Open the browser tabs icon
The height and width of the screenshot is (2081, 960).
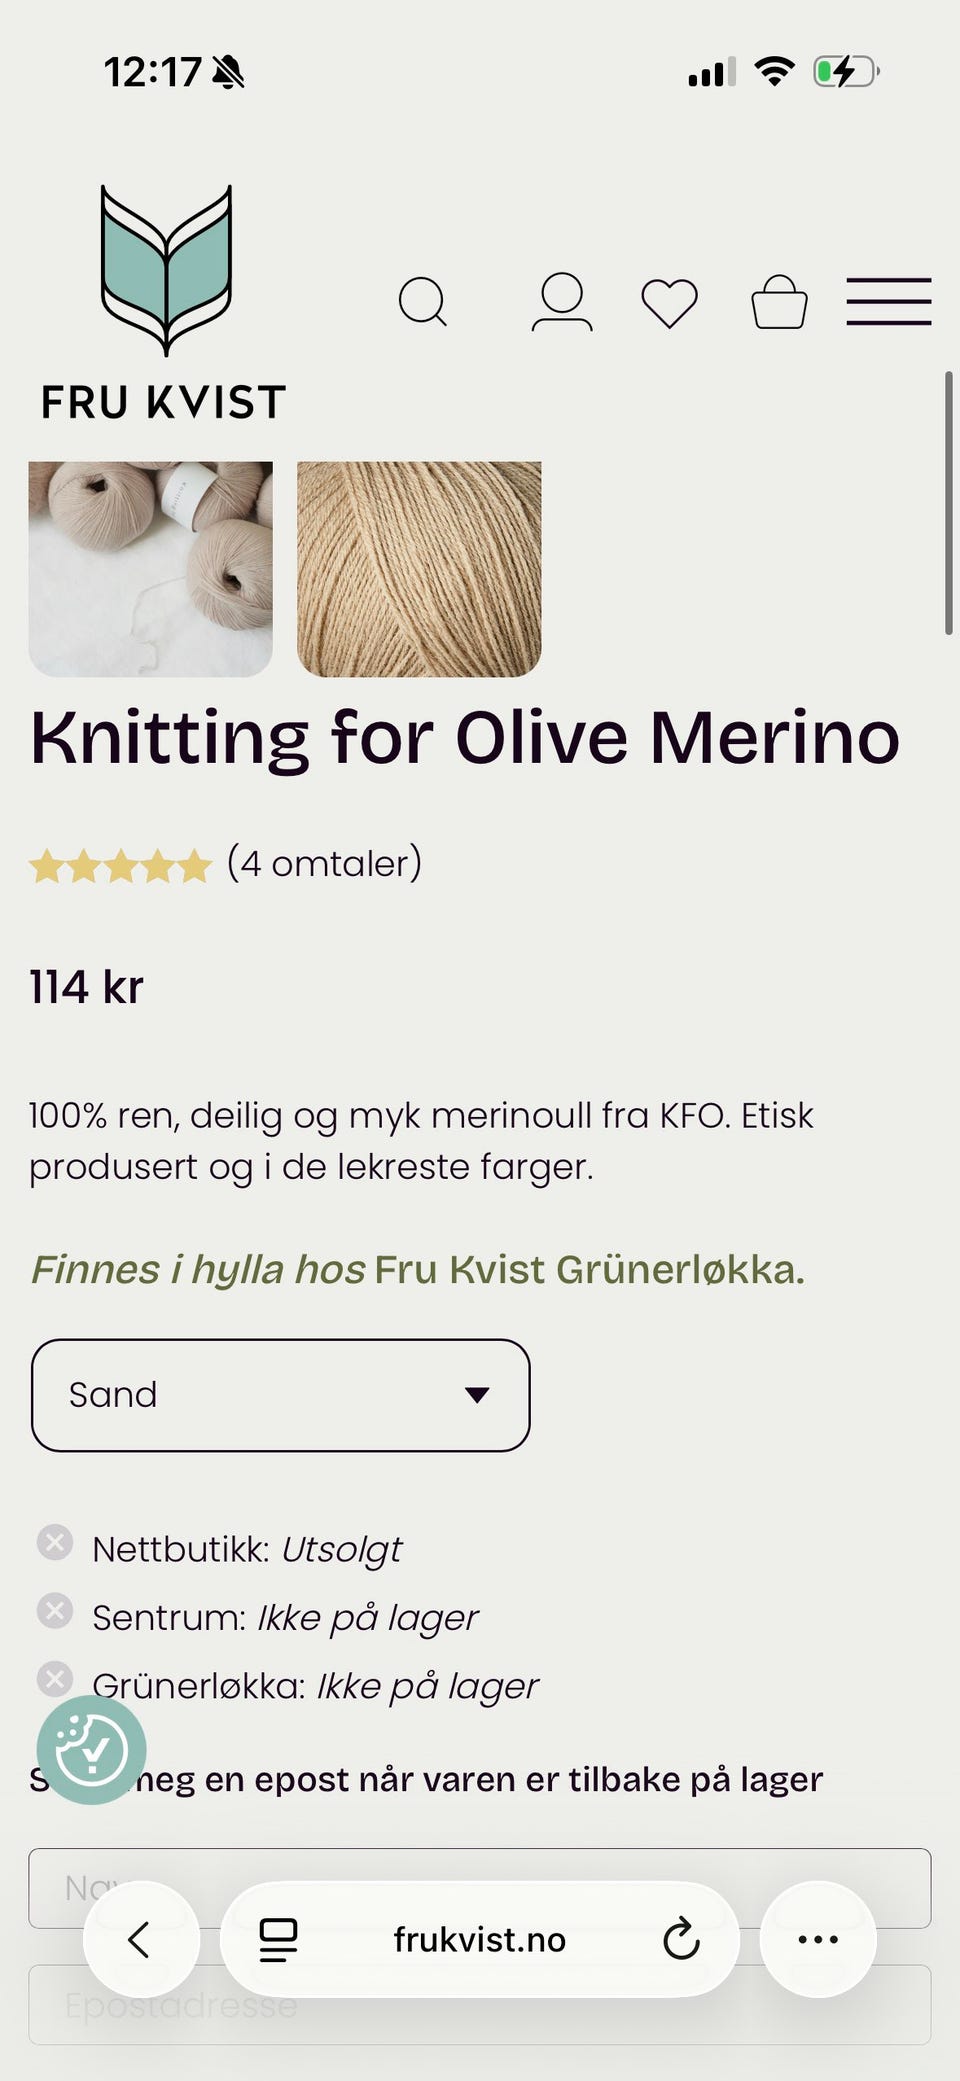(x=278, y=1939)
